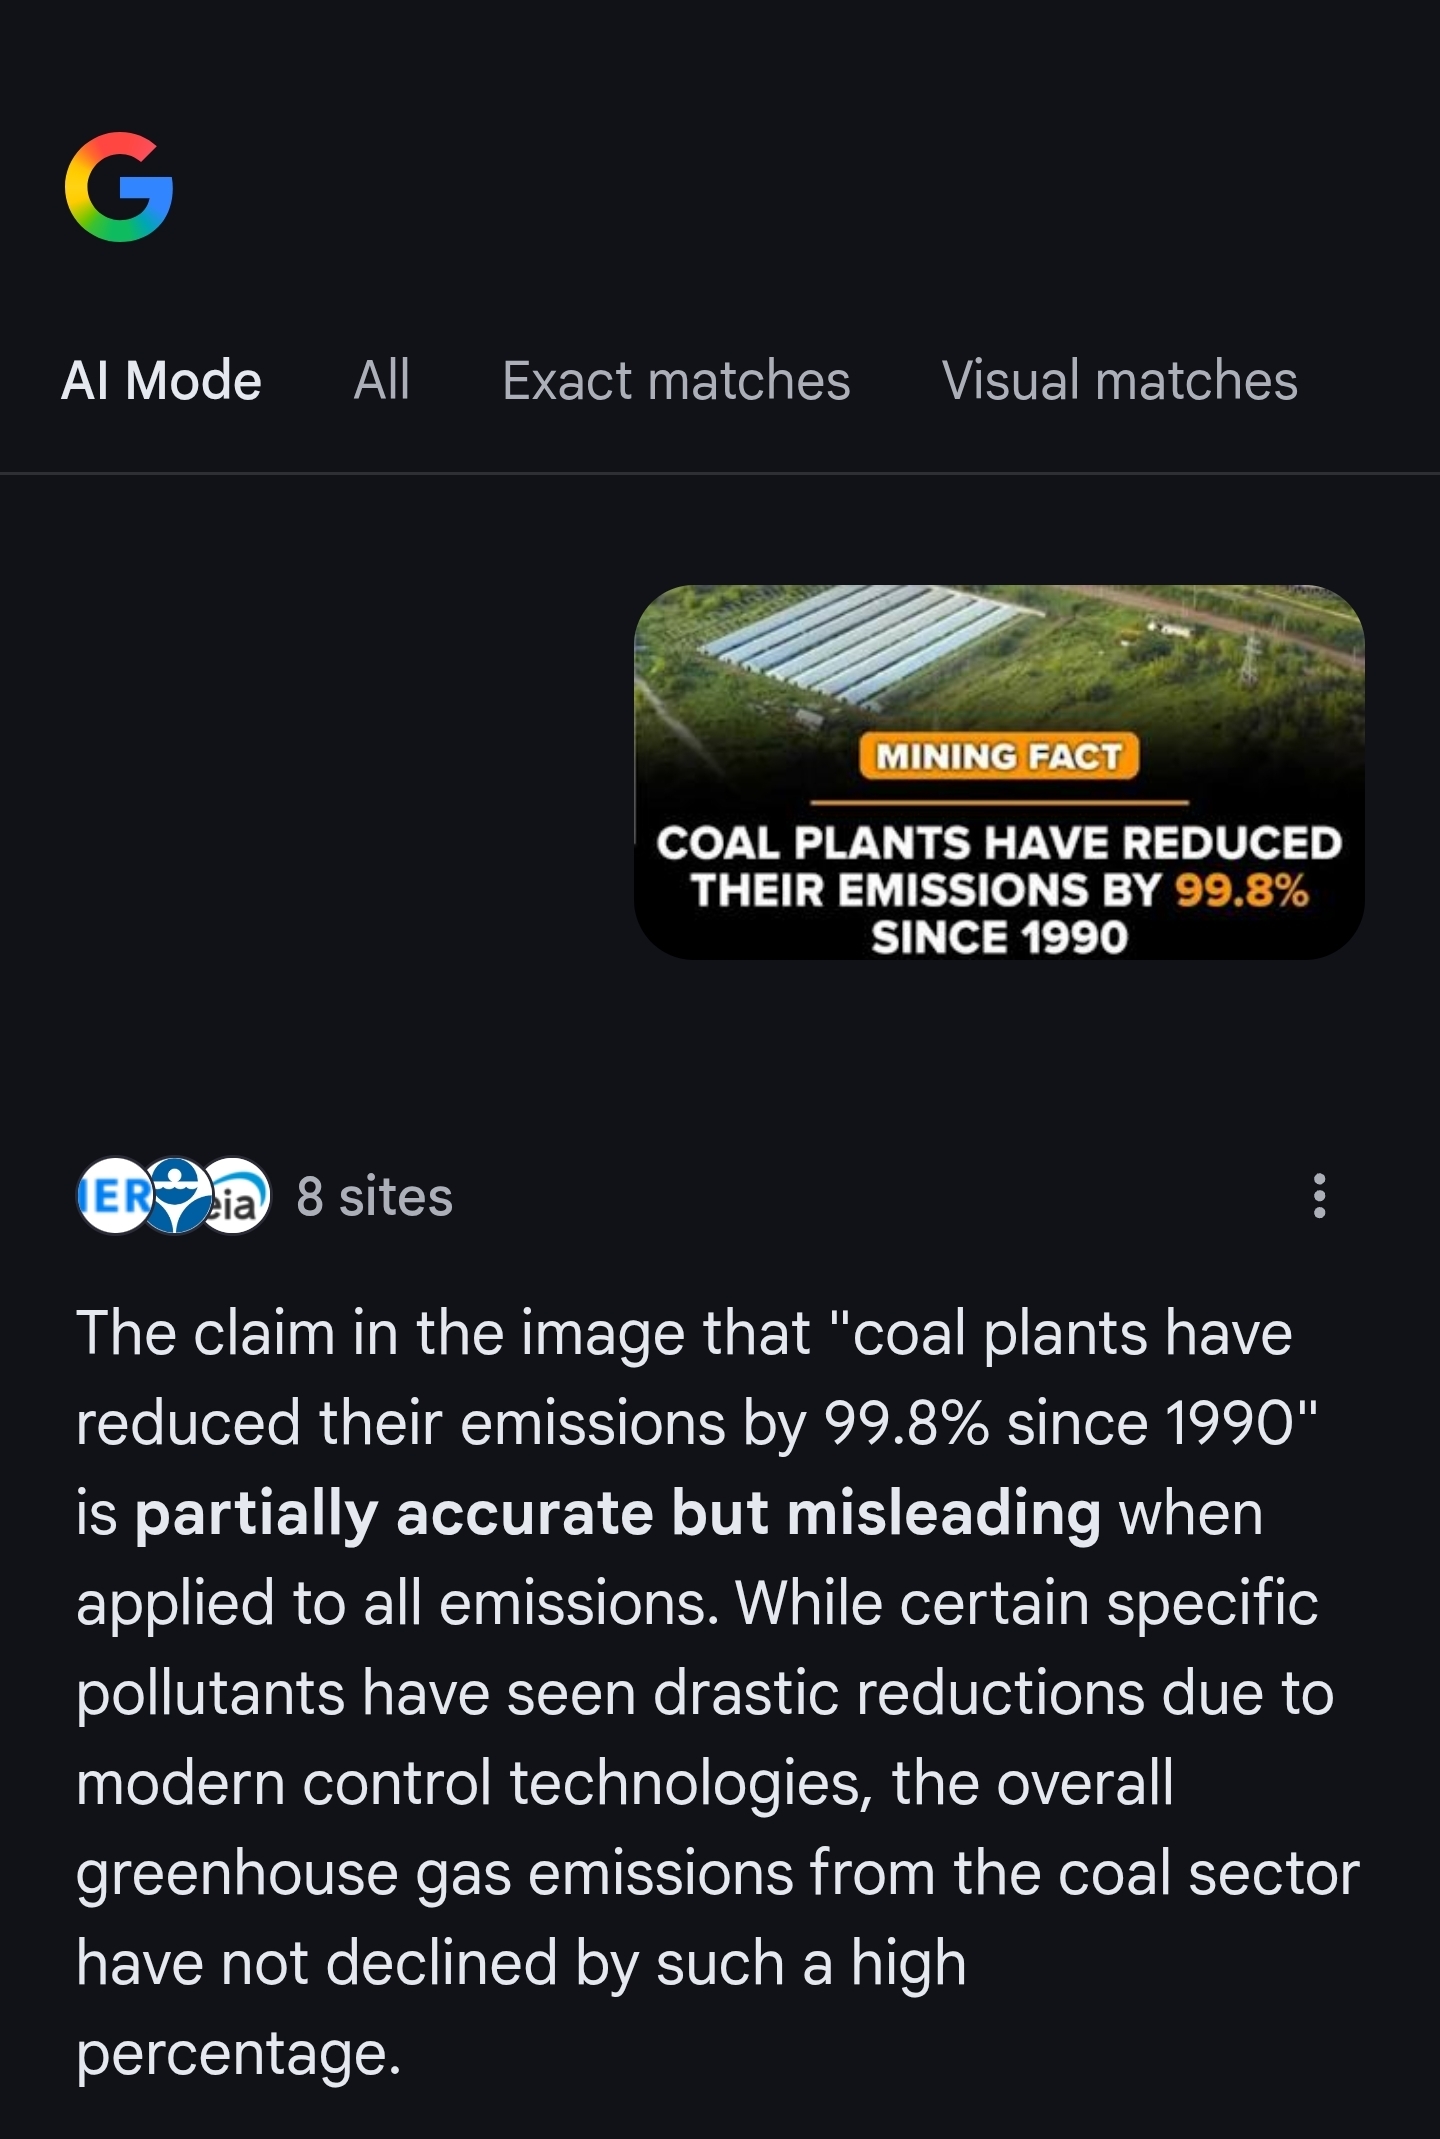
Task: Click 'SINCE 1990' caption in image
Action: coord(999,938)
